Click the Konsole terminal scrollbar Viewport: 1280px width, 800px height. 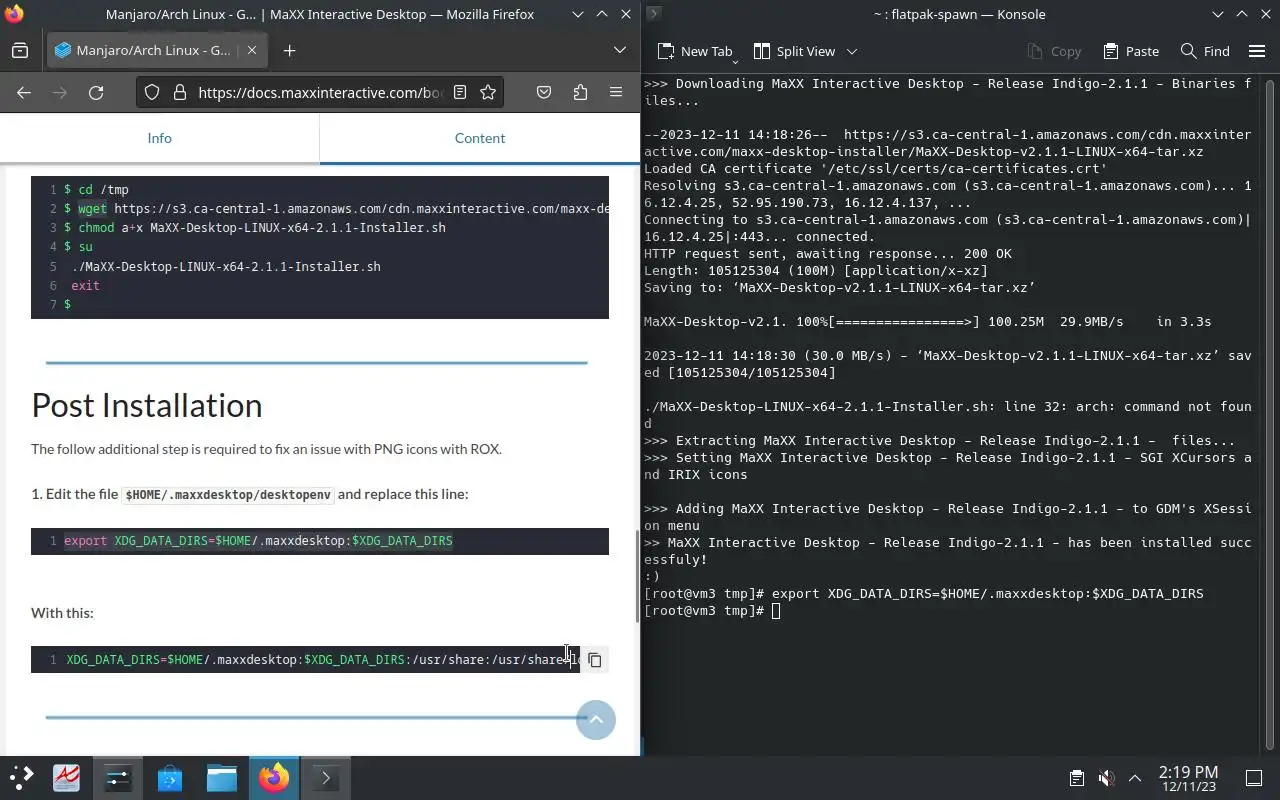point(1271,412)
